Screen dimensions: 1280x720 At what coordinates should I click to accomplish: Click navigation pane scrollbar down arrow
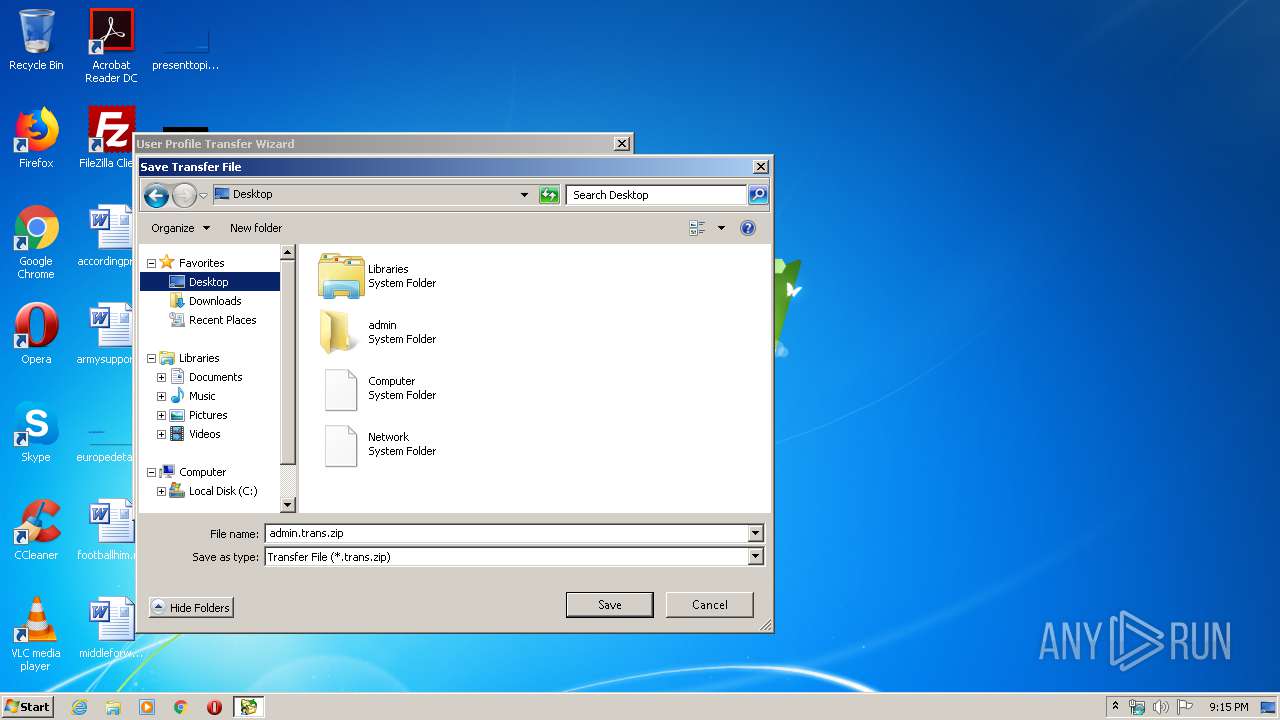288,505
